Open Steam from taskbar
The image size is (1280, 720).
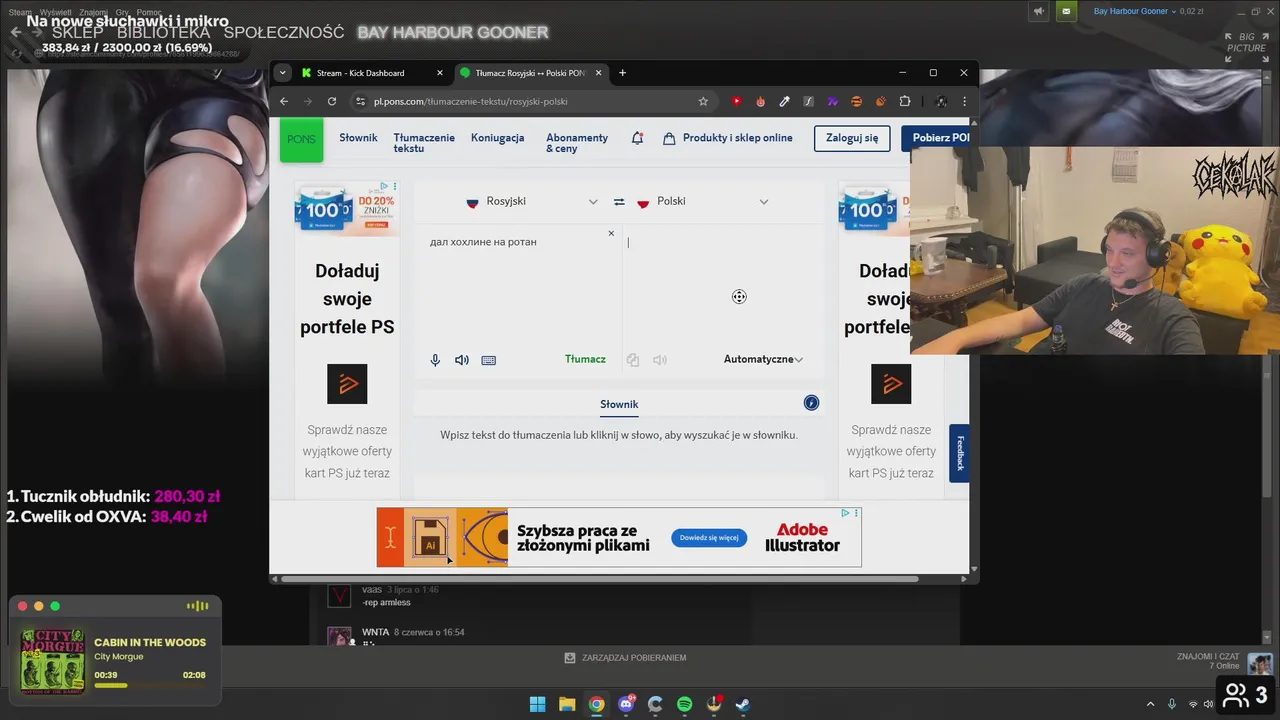tap(743, 704)
